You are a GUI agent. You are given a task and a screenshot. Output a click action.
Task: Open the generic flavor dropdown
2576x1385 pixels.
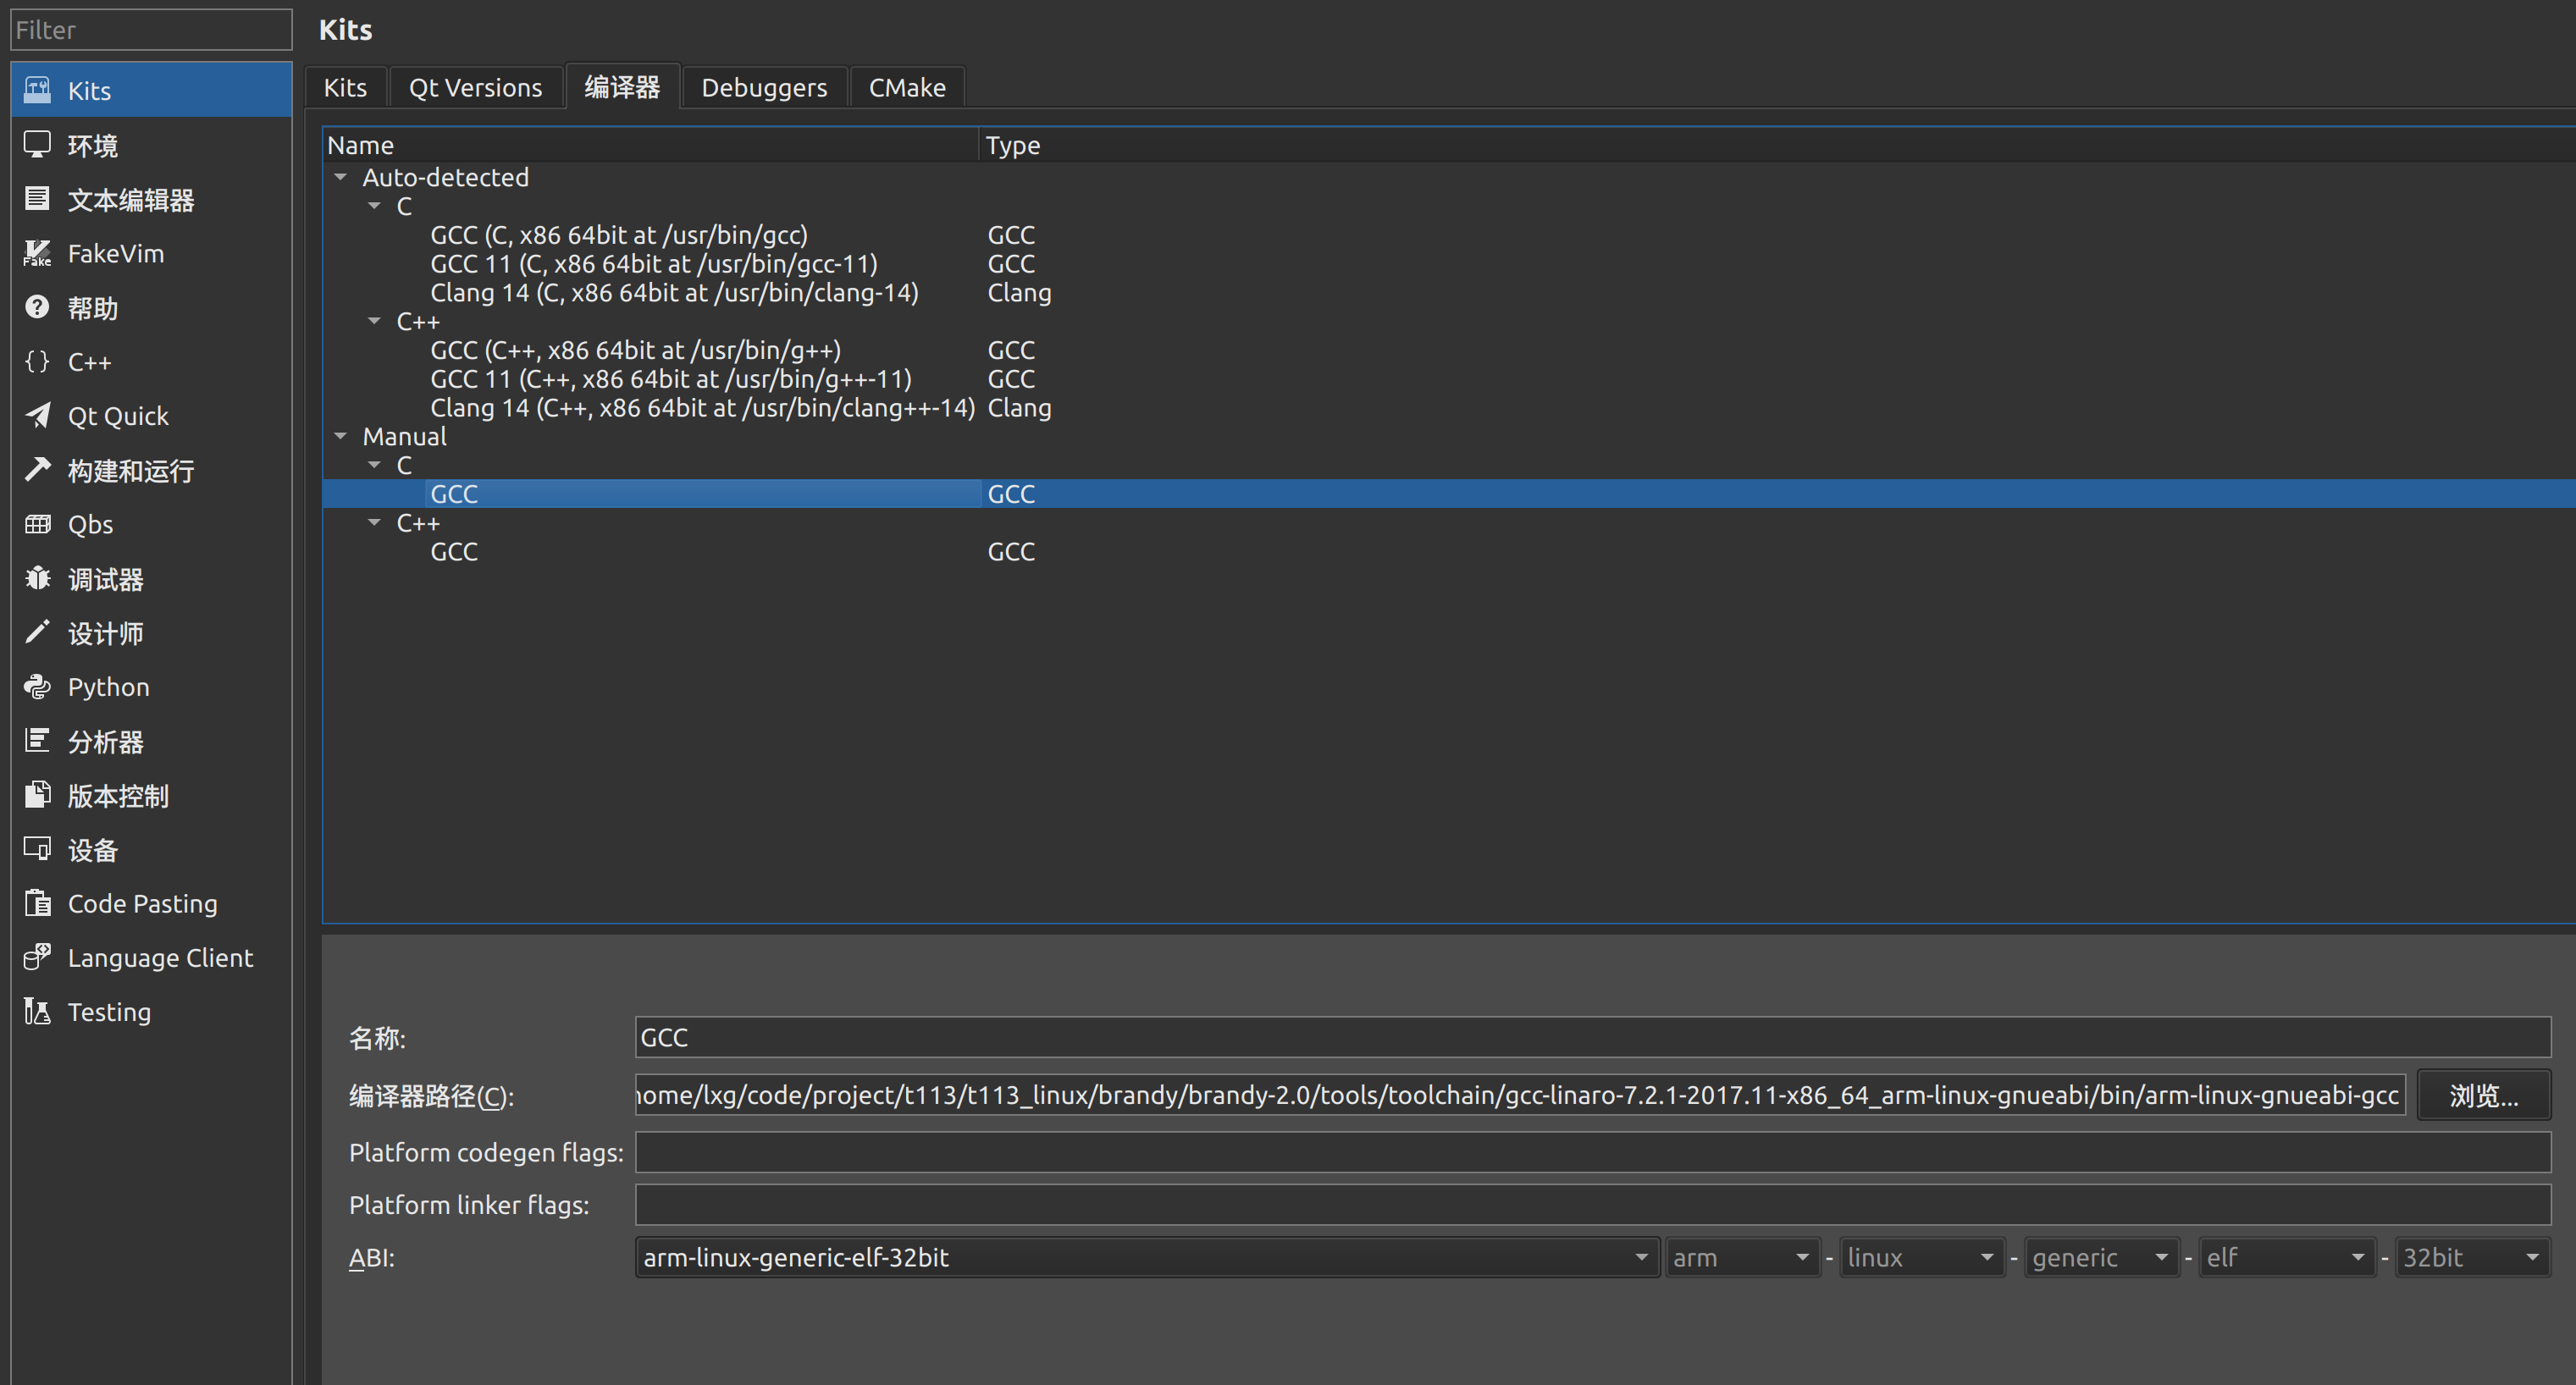coord(2101,1257)
